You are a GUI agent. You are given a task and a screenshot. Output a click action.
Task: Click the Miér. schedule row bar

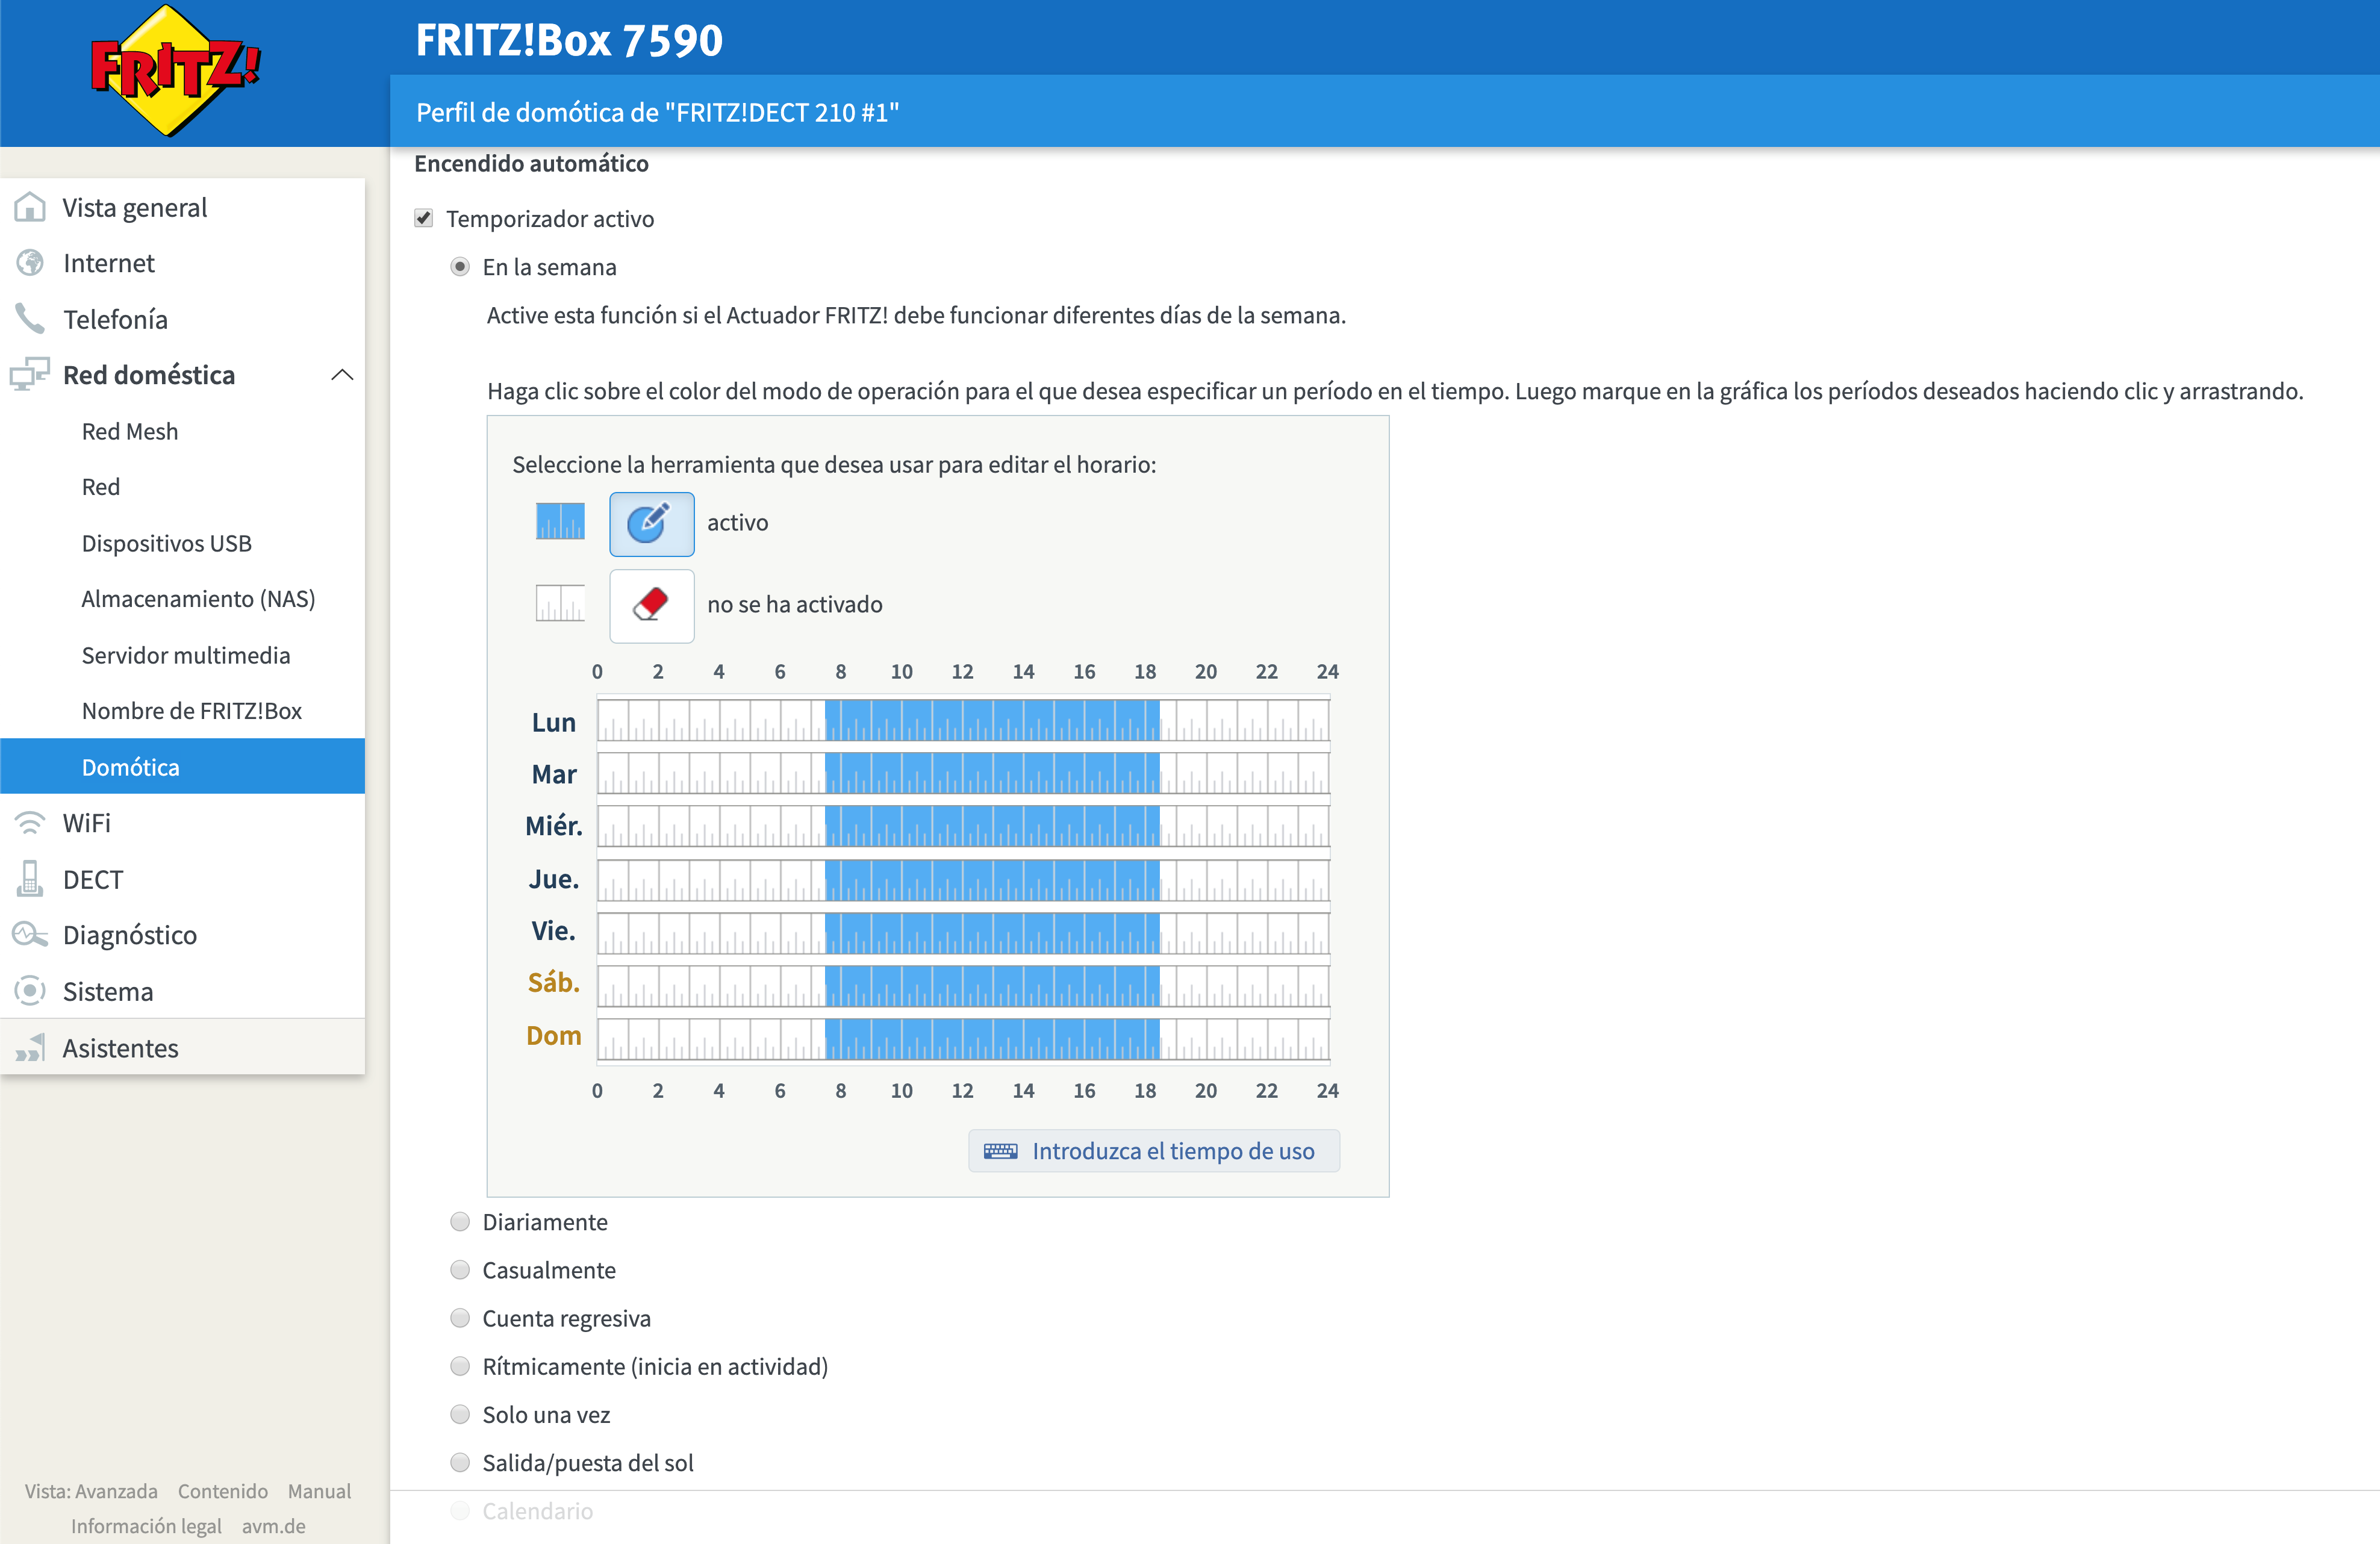(963, 826)
